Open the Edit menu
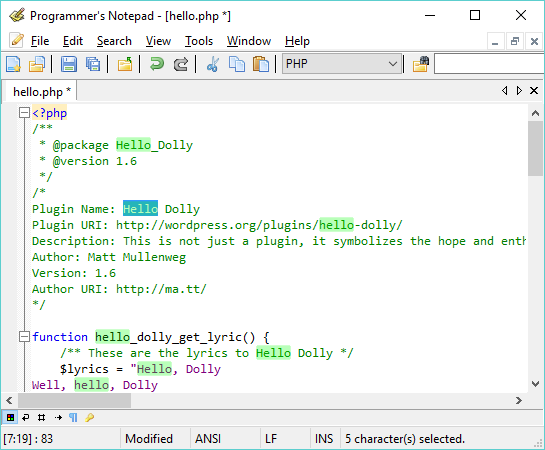 [73, 41]
